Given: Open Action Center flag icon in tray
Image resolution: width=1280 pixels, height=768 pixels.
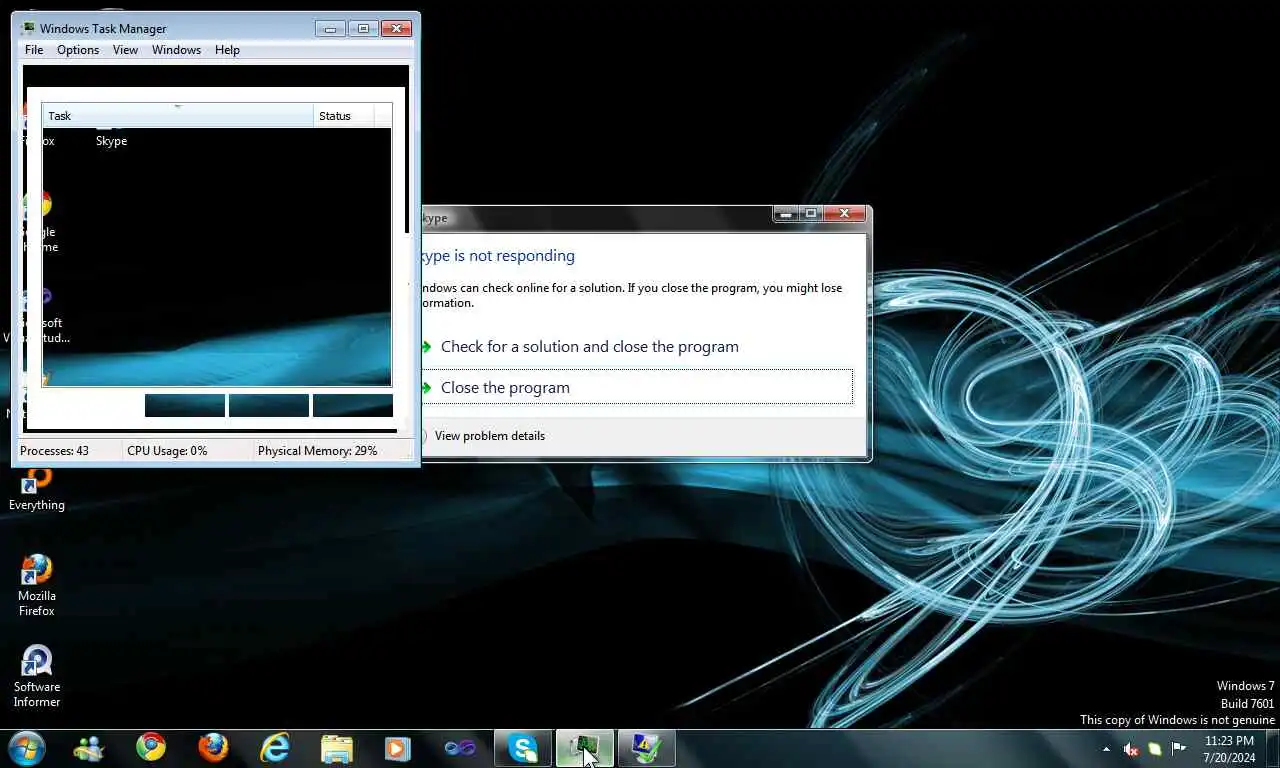Looking at the screenshot, I should (x=1179, y=748).
